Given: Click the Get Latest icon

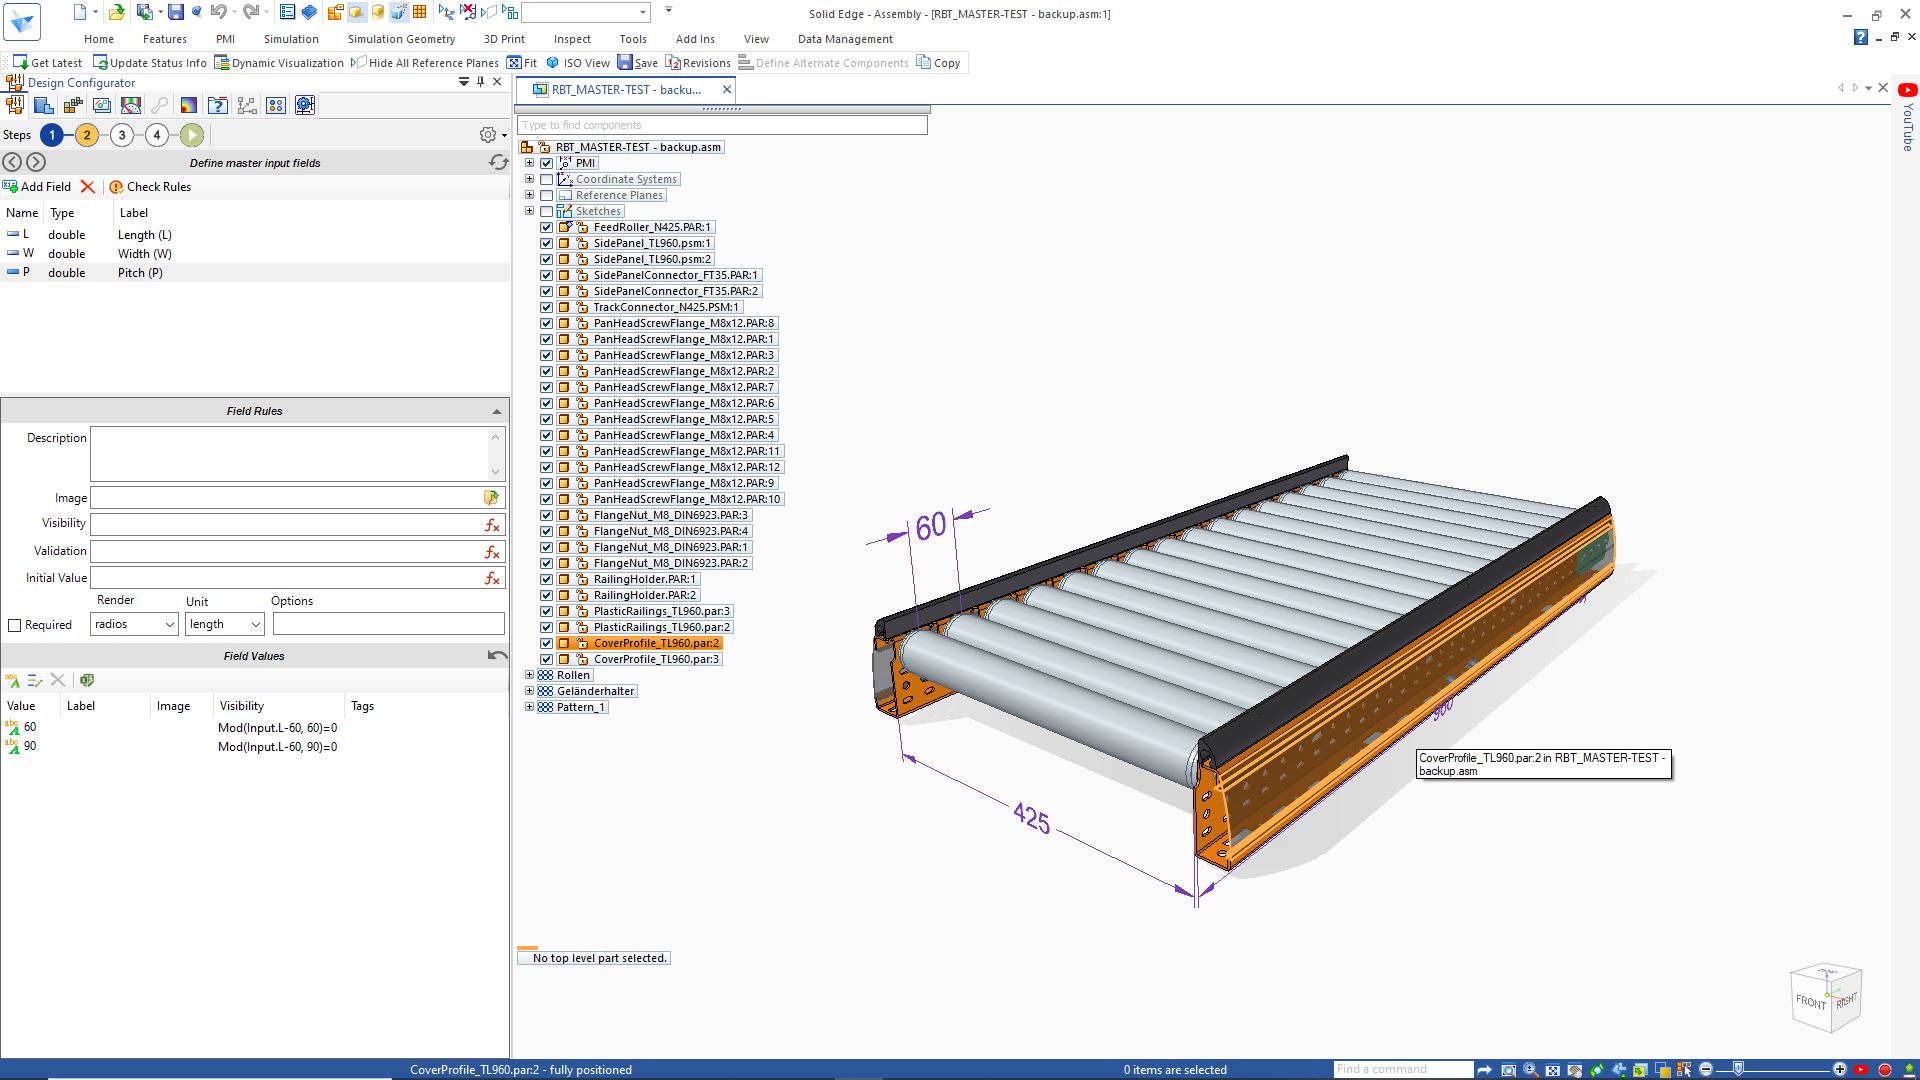Looking at the screenshot, I should [x=48, y=62].
